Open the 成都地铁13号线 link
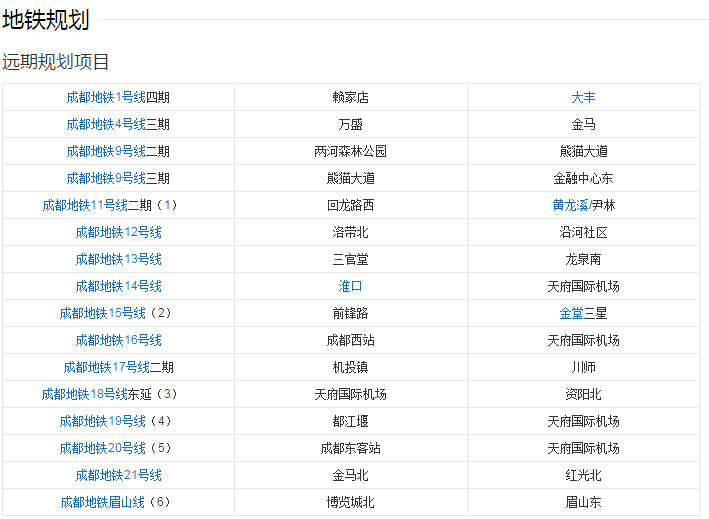The width and height of the screenshot is (709, 519). point(118,260)
